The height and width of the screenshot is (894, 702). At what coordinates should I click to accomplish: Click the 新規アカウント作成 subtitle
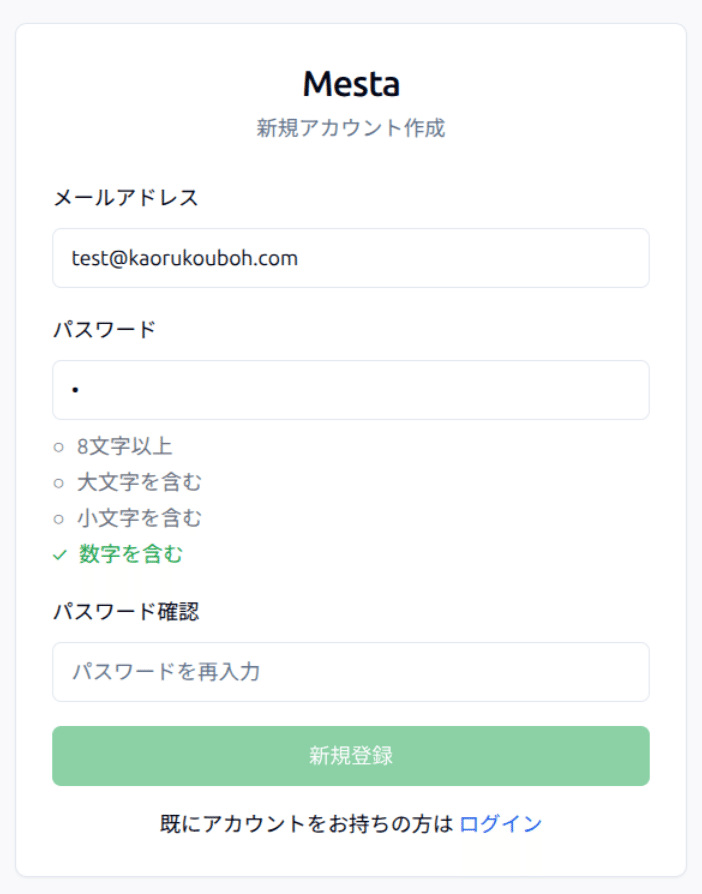[x=351, y=128]
